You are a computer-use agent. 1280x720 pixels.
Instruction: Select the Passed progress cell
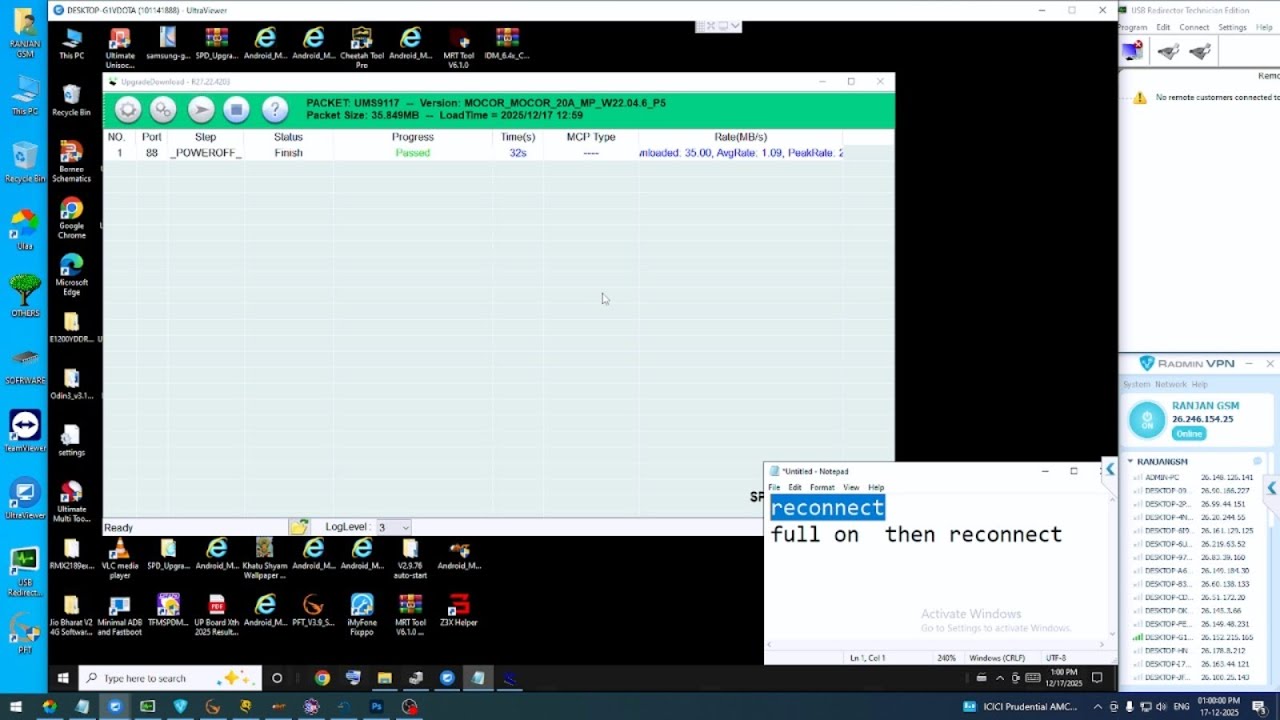click(412, 153)
